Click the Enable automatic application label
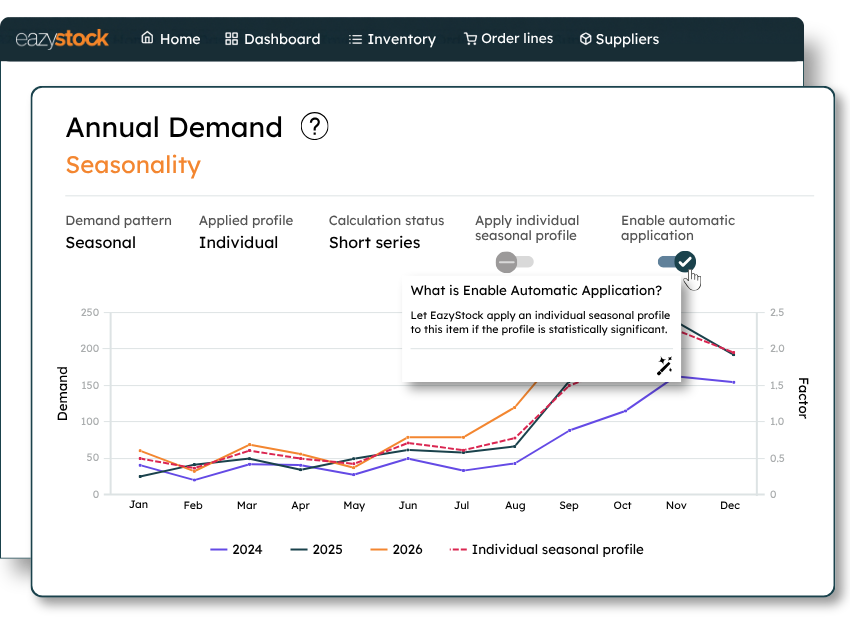This screenshot has height=630, width=850. 678,228
